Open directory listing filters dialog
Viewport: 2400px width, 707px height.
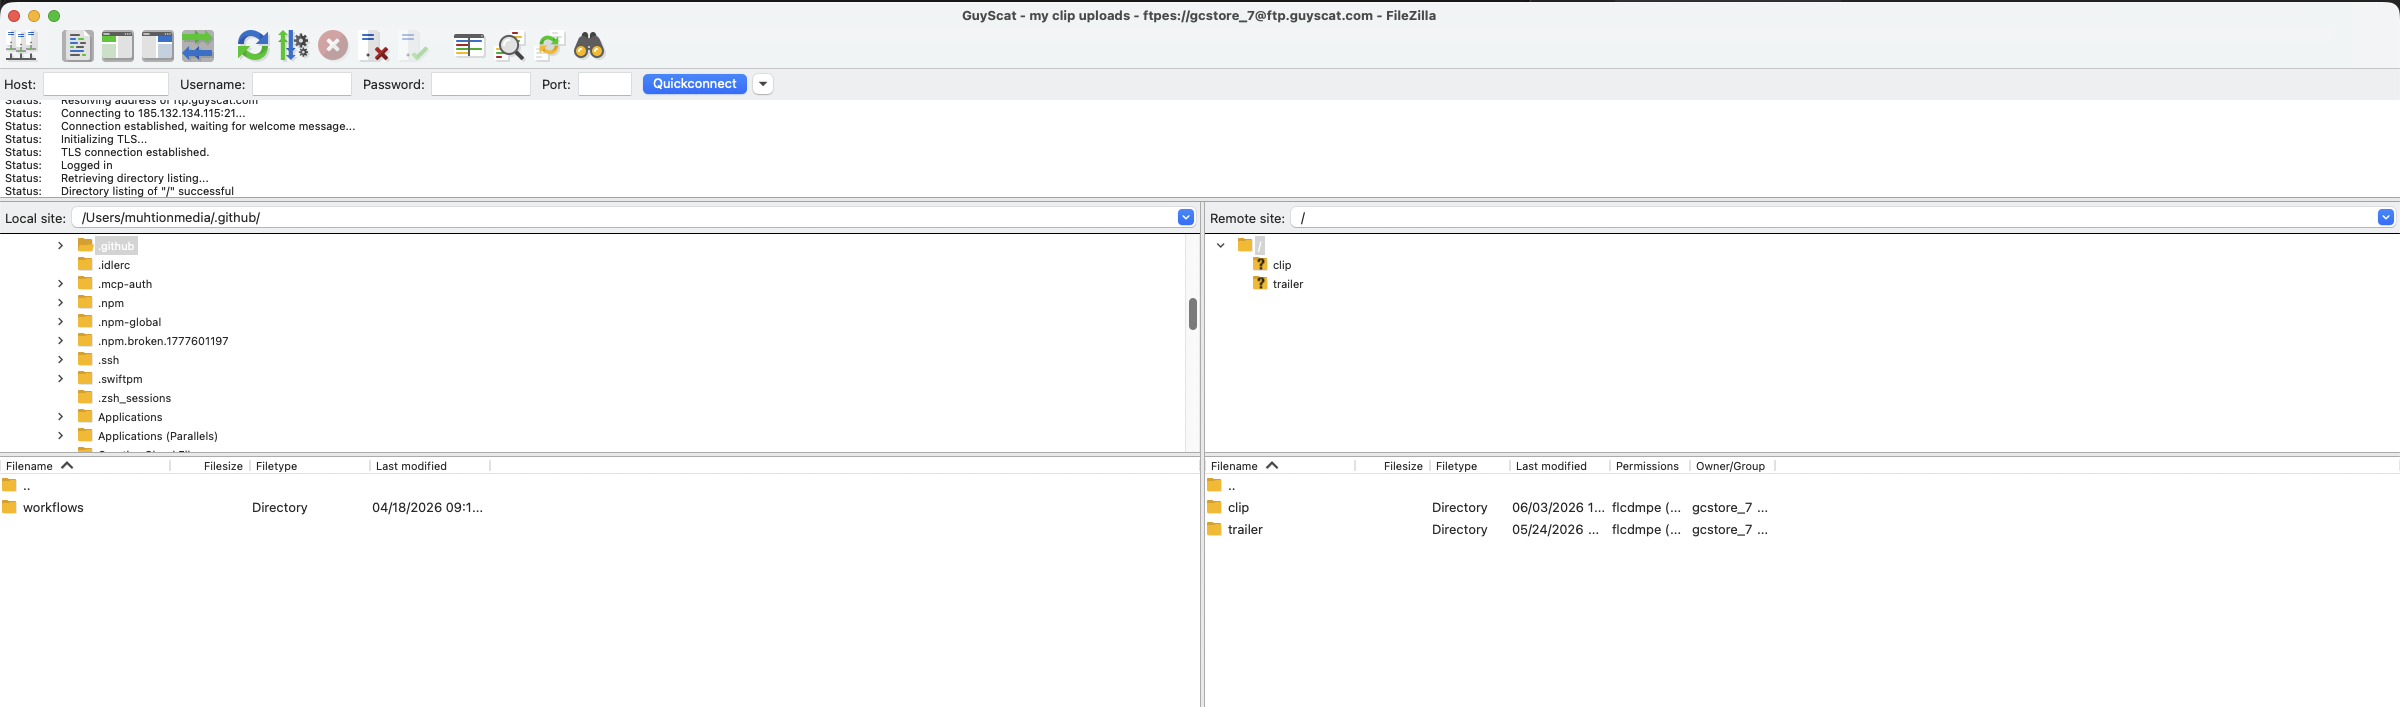[x=469, y=45]
